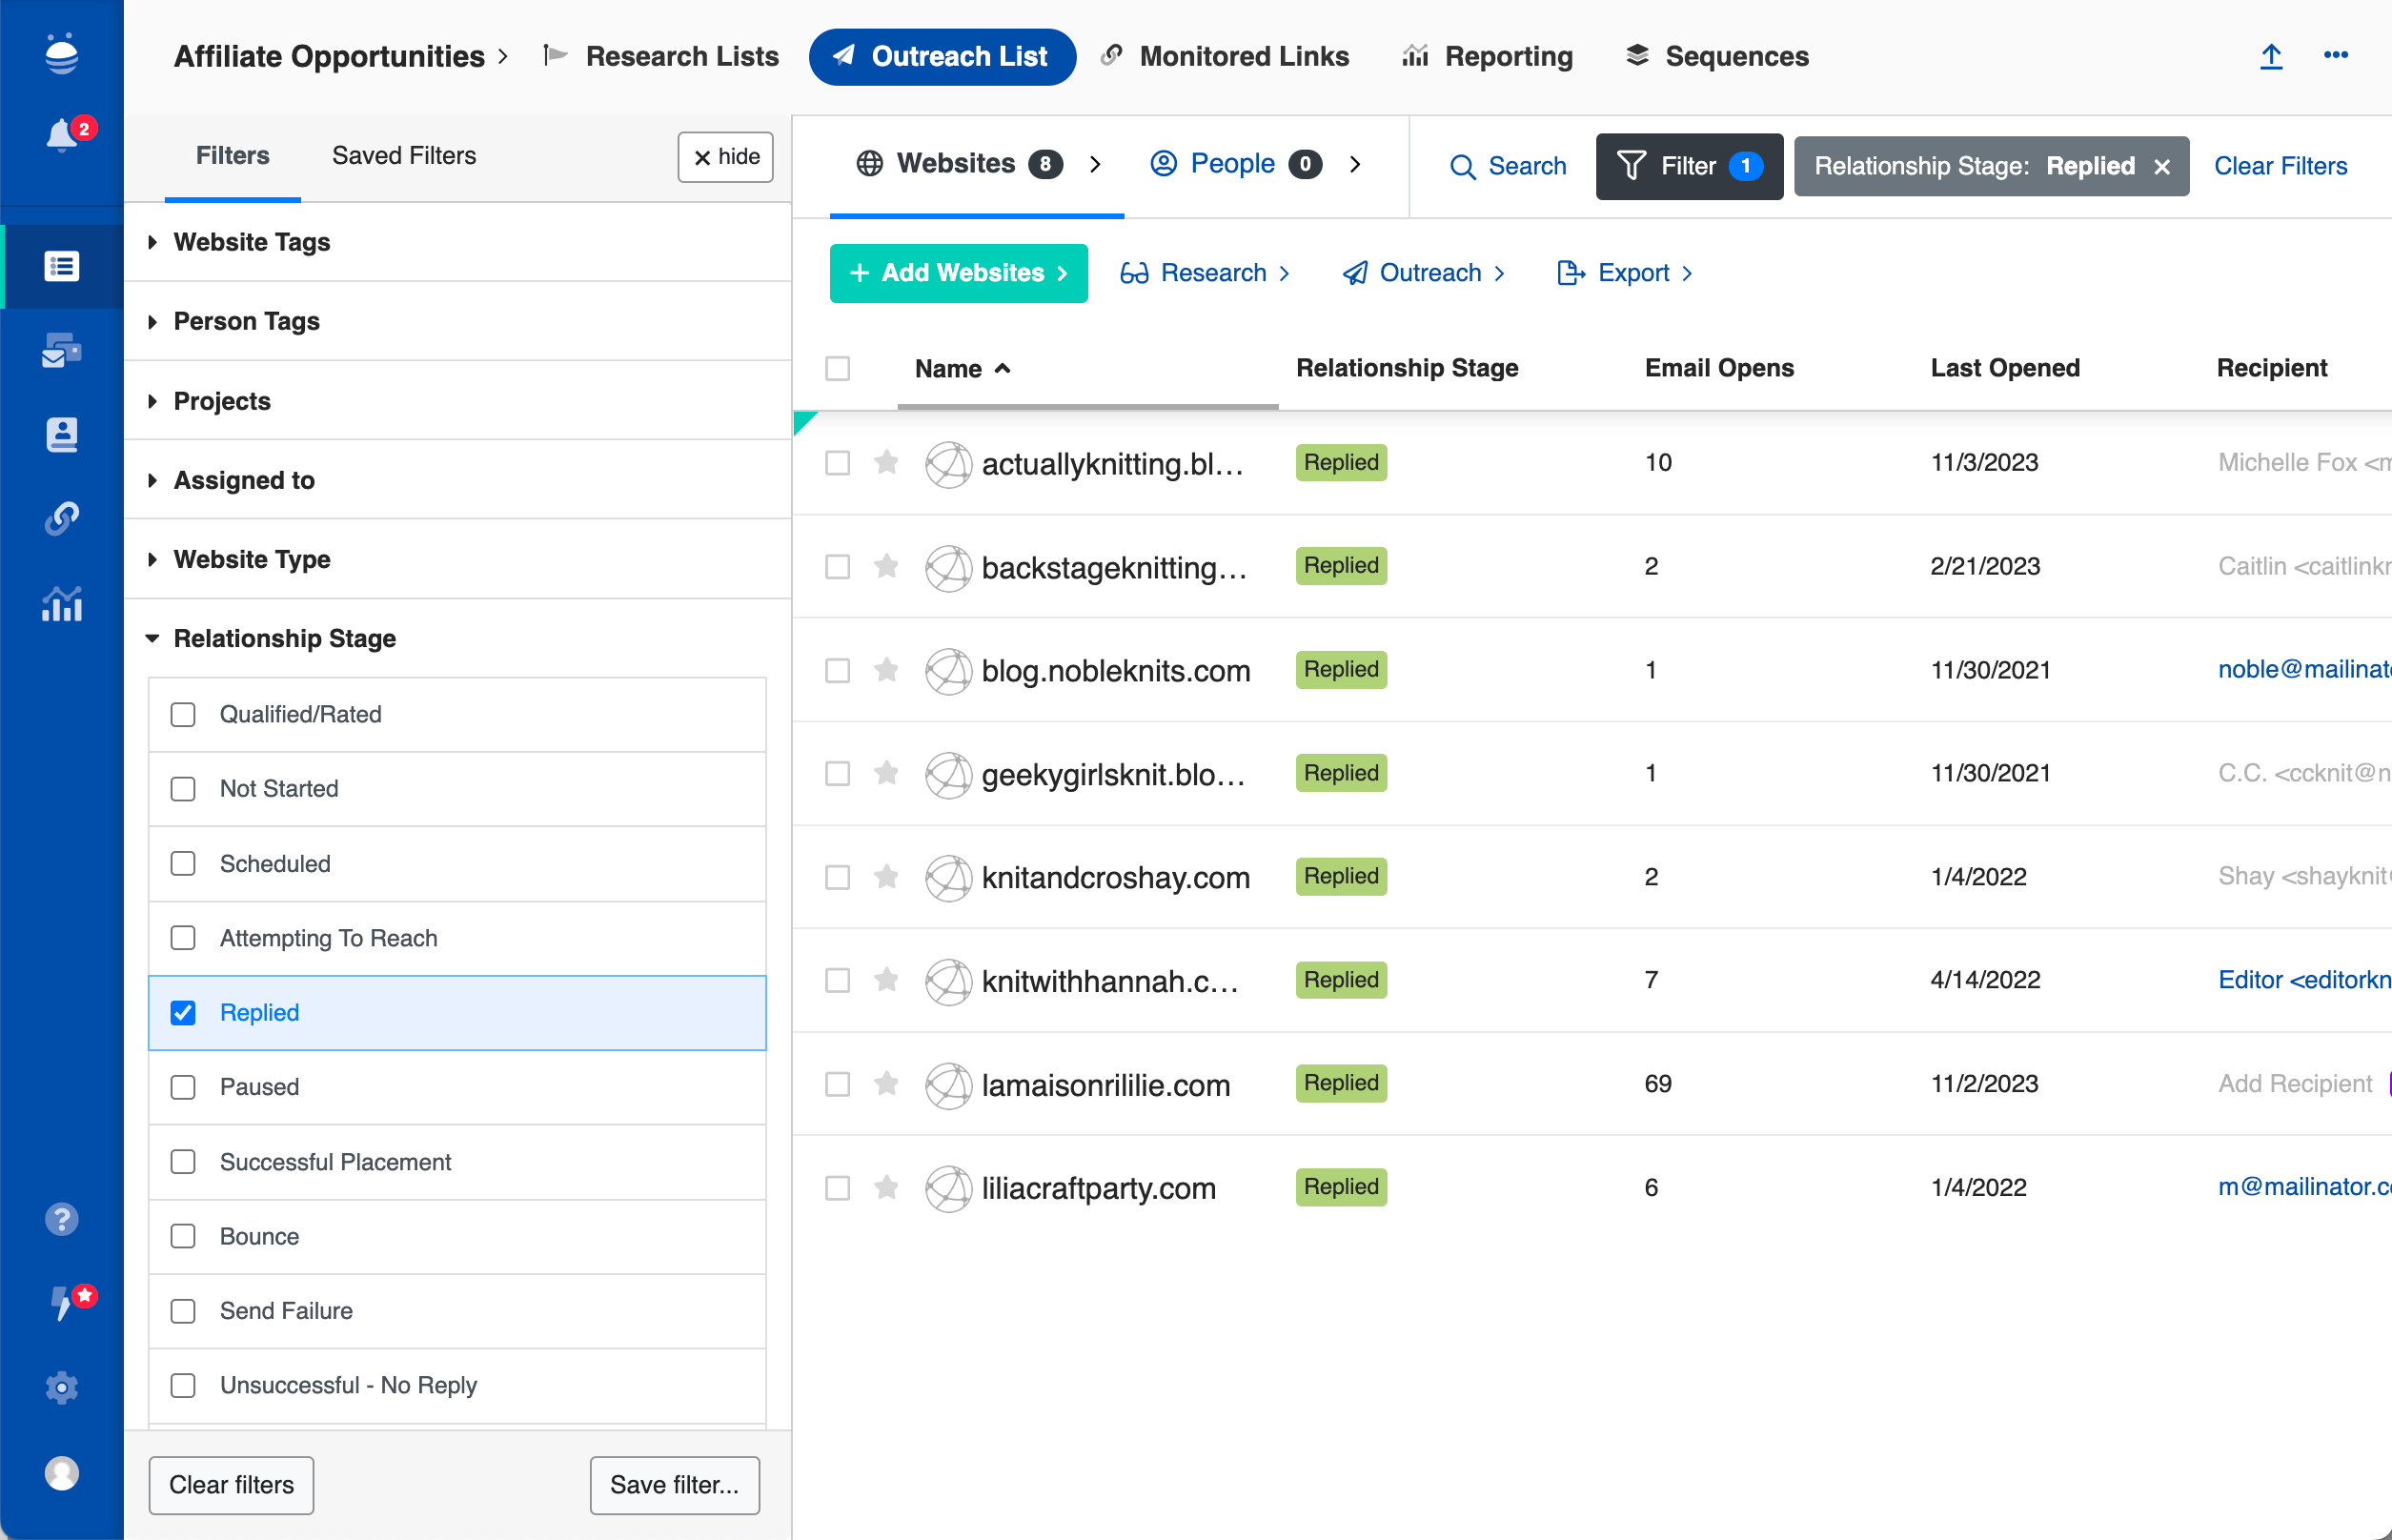The image size is (2392, 1540).
Task: Open the contacts card sidebar icon
Action: (61, 434)
